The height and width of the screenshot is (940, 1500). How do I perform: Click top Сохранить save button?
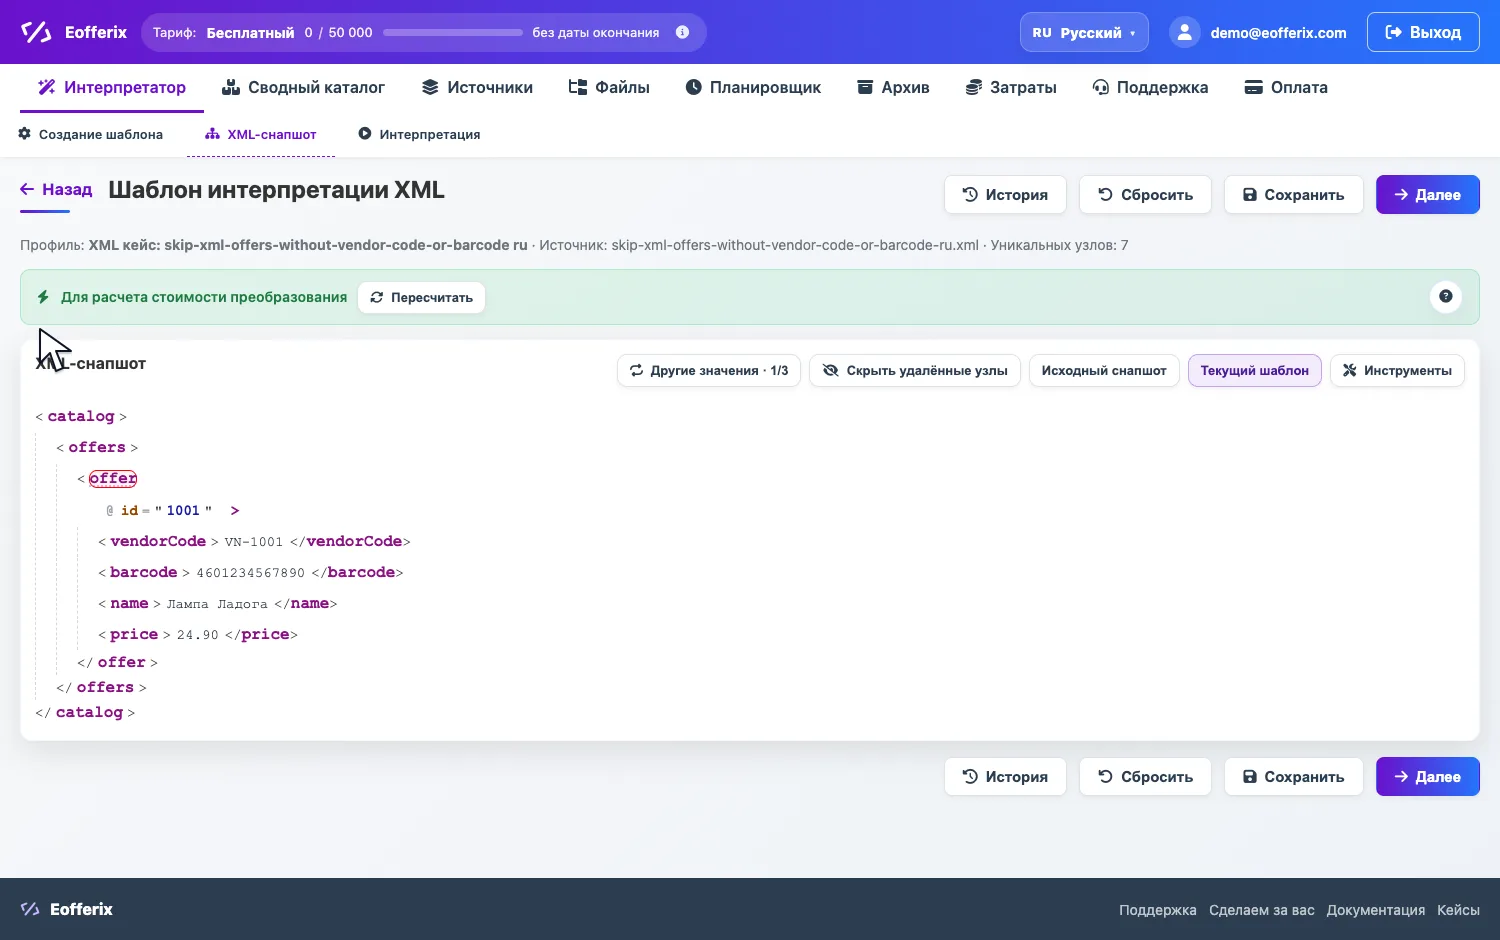click(x=1294, y=195)
